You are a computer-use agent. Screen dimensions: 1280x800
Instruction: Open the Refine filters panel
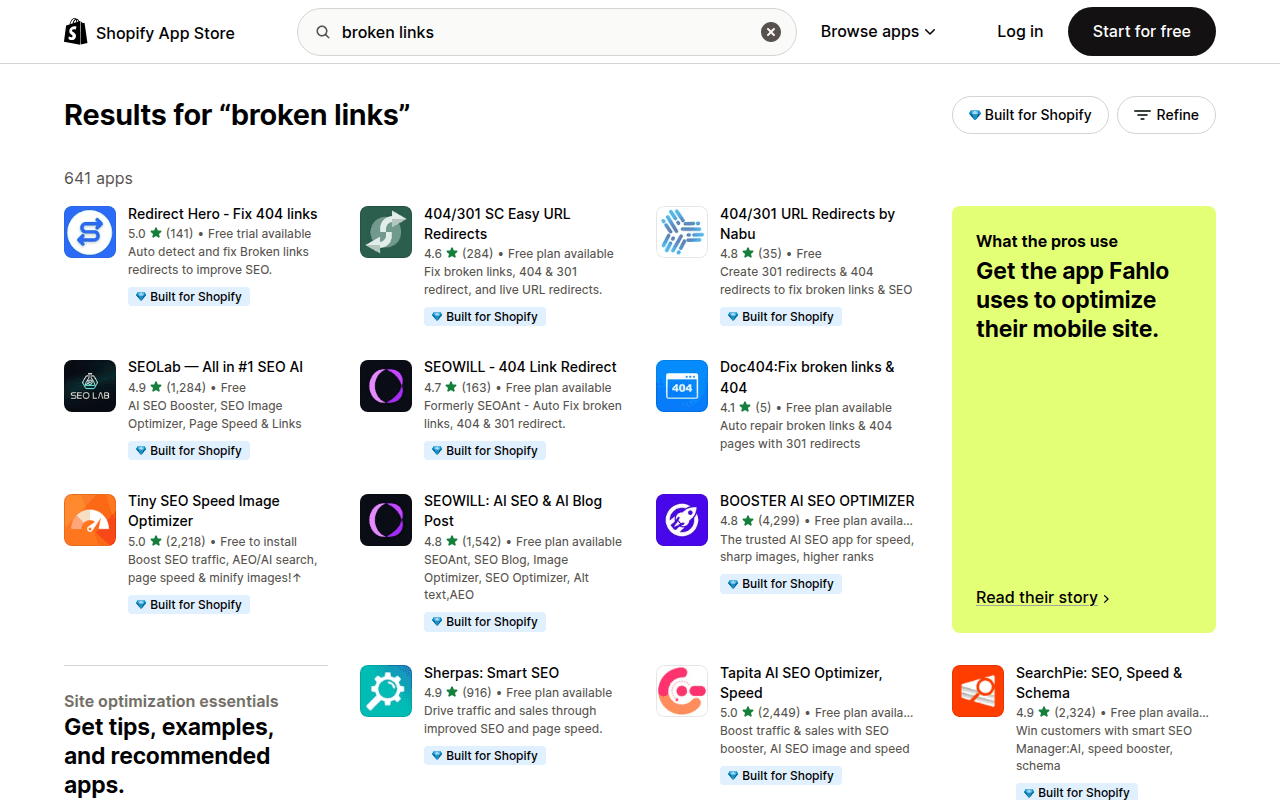tap(1166, 115)
